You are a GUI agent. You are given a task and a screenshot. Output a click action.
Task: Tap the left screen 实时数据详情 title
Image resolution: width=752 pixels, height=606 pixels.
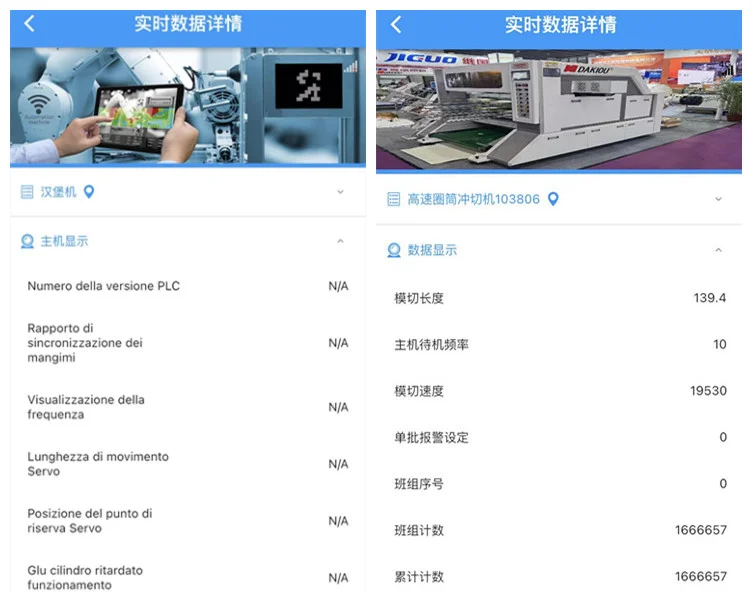pos(188,23)
